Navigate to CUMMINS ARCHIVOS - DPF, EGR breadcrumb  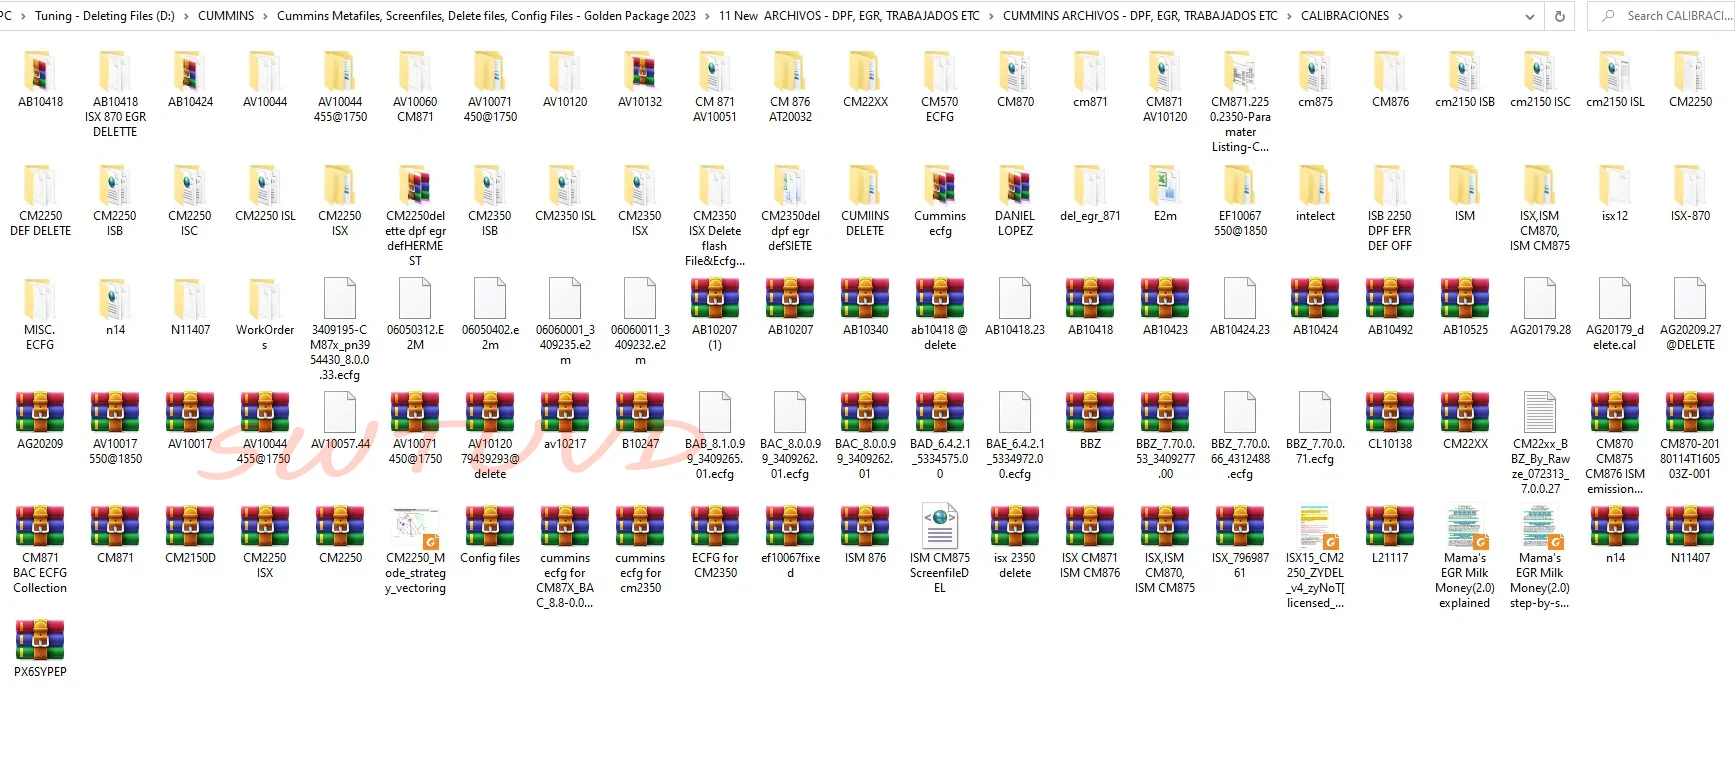(1140, 16)
